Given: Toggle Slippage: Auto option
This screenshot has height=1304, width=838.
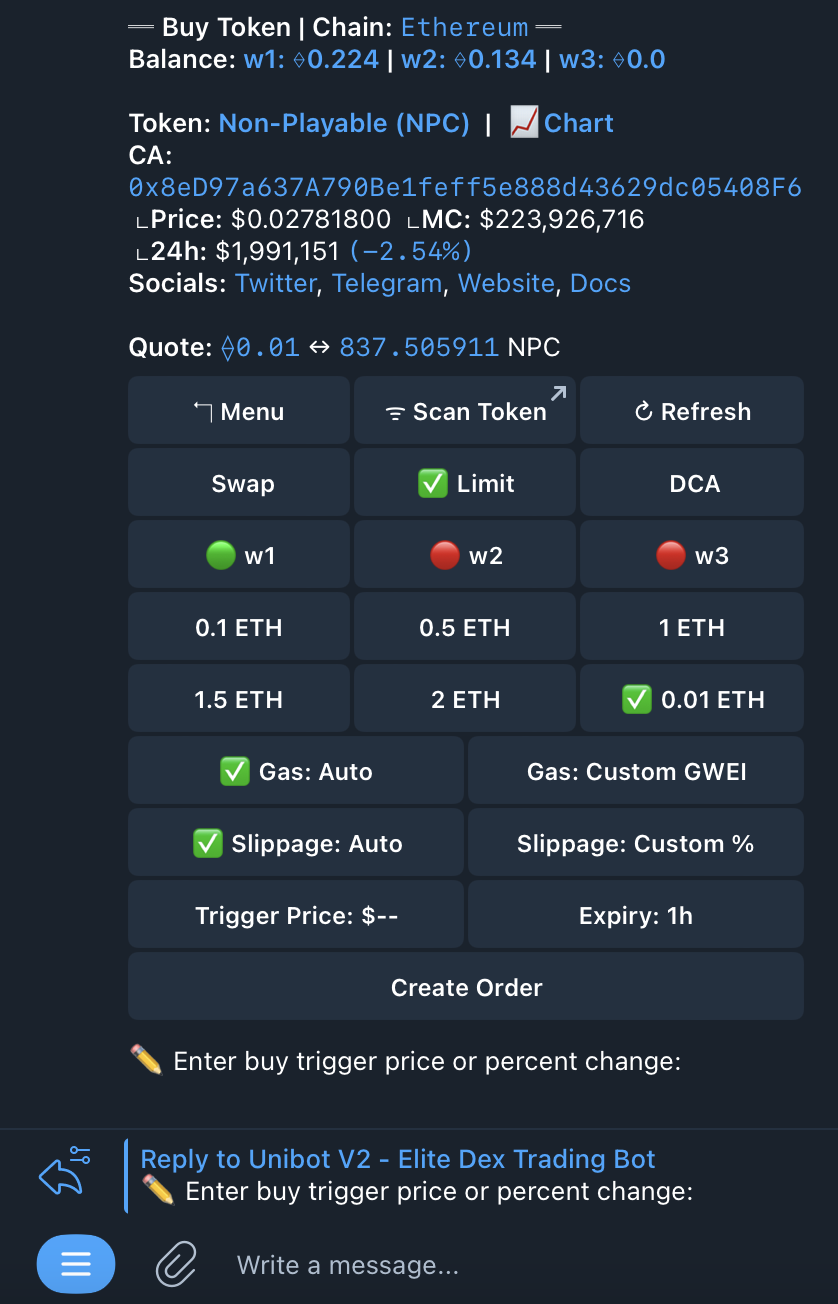Looking at the screenshot, I should [x=296, y=843].
